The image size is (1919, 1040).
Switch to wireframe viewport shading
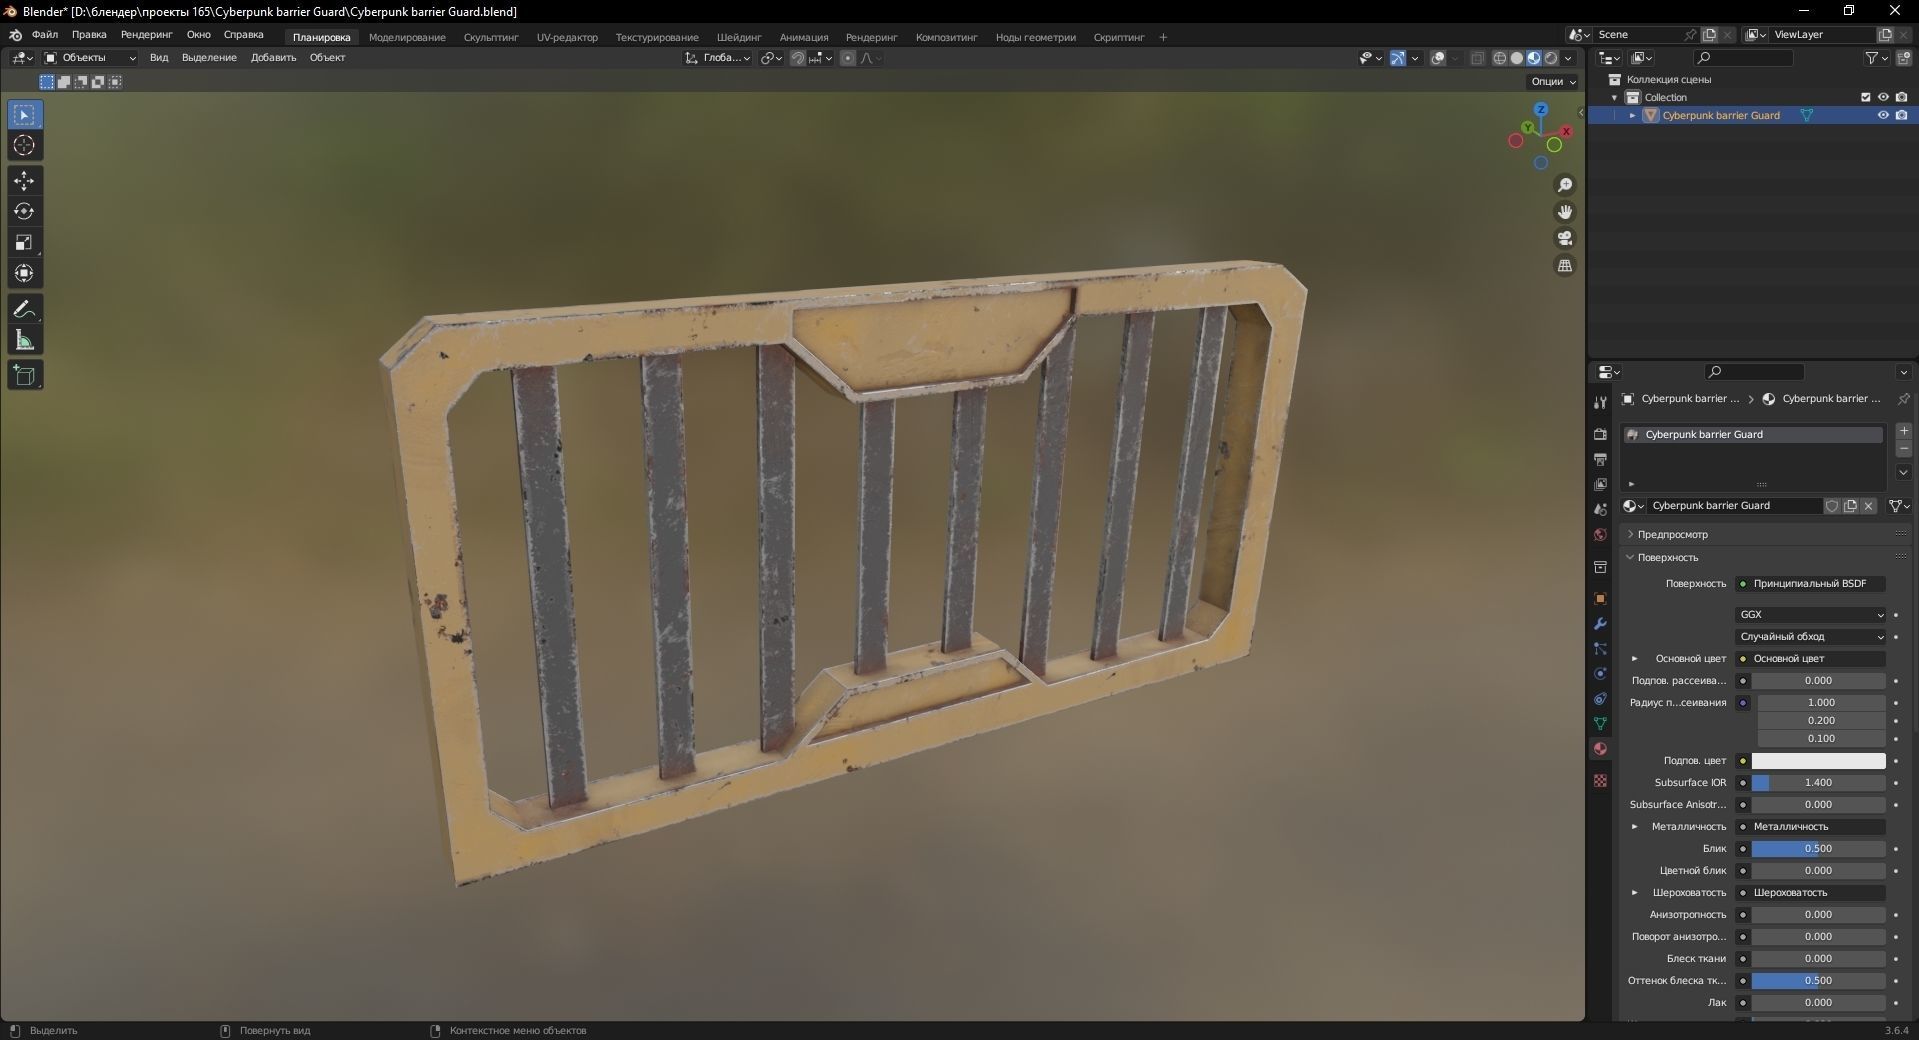pyautogui.click(x=1500, y=58)
